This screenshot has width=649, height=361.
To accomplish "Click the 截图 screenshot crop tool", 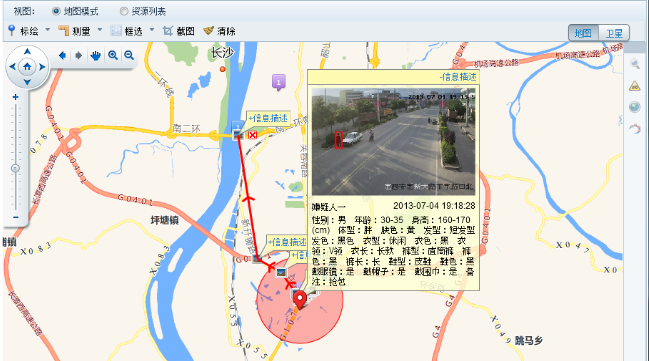I will tap(178, 31).
